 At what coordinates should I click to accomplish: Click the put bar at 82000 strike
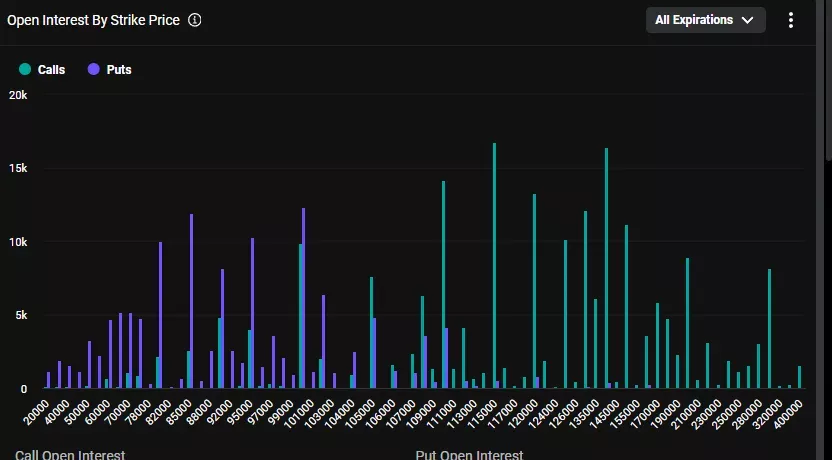[160, 315]
